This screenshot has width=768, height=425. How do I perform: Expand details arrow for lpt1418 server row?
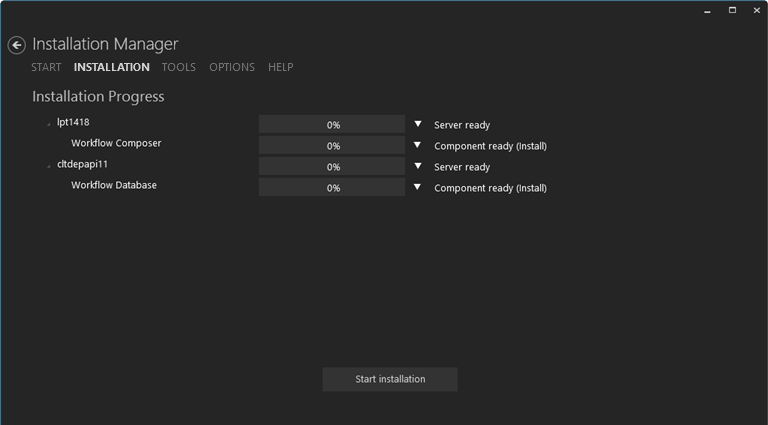(418, 125)
